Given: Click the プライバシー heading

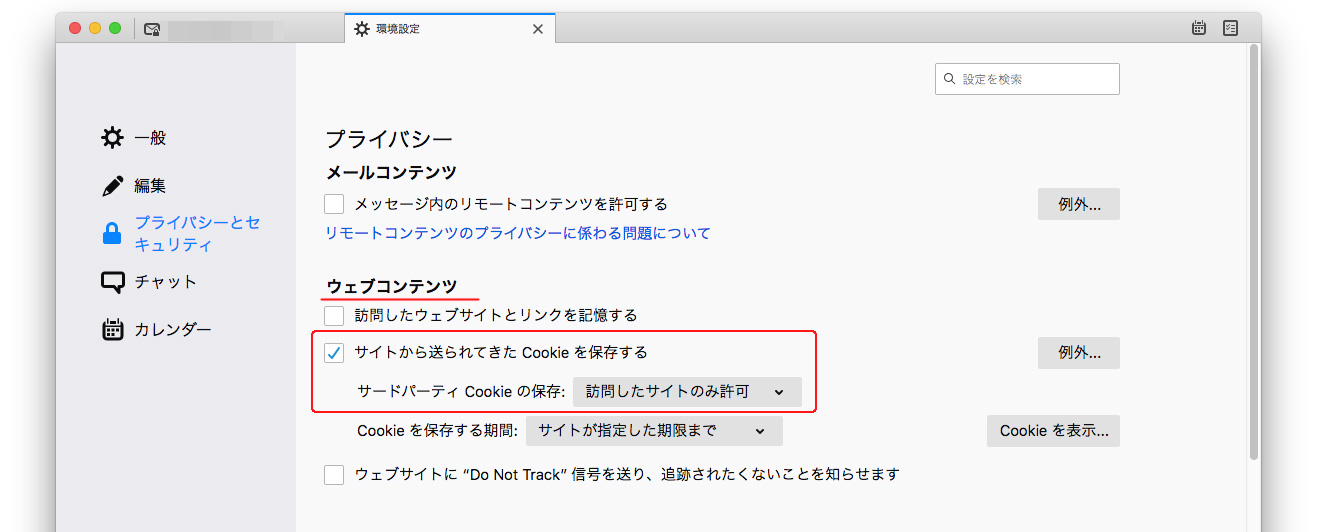Looking at the screenshot, I should tap(389, 139).
